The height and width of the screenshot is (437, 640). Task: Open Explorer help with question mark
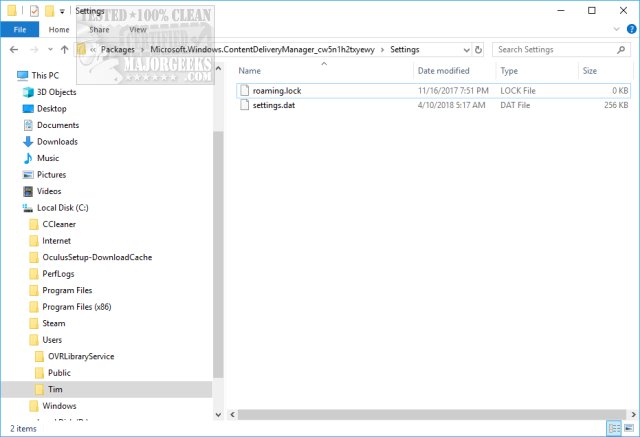631,29
